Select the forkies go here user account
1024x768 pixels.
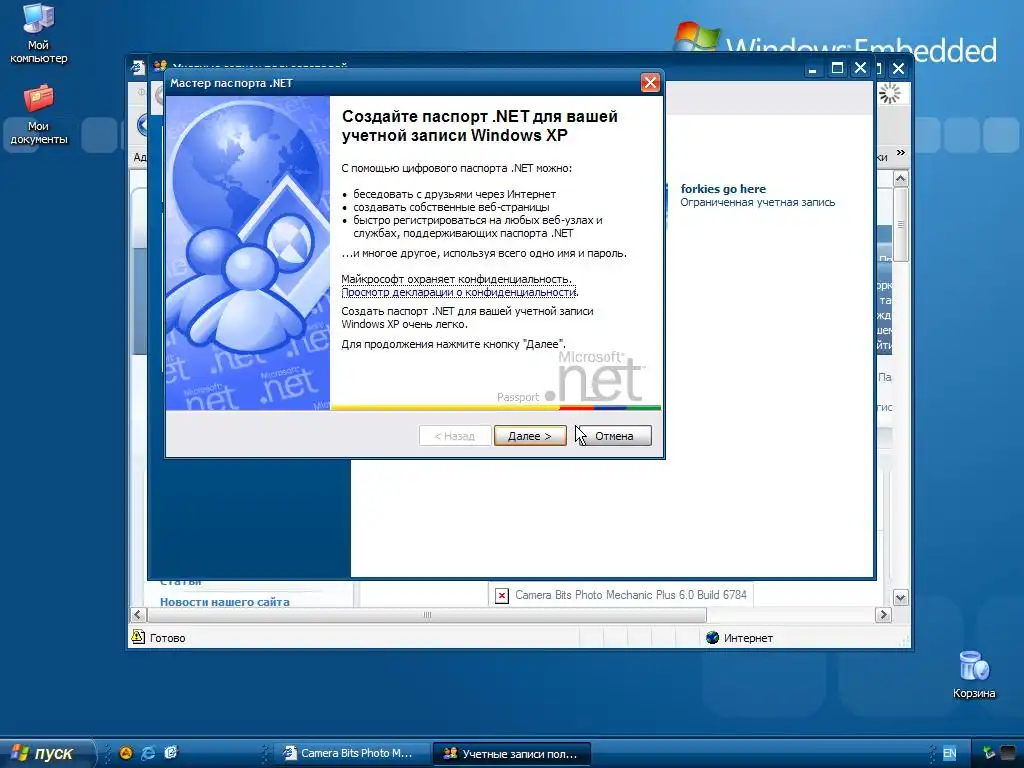[x=723, y=189]
